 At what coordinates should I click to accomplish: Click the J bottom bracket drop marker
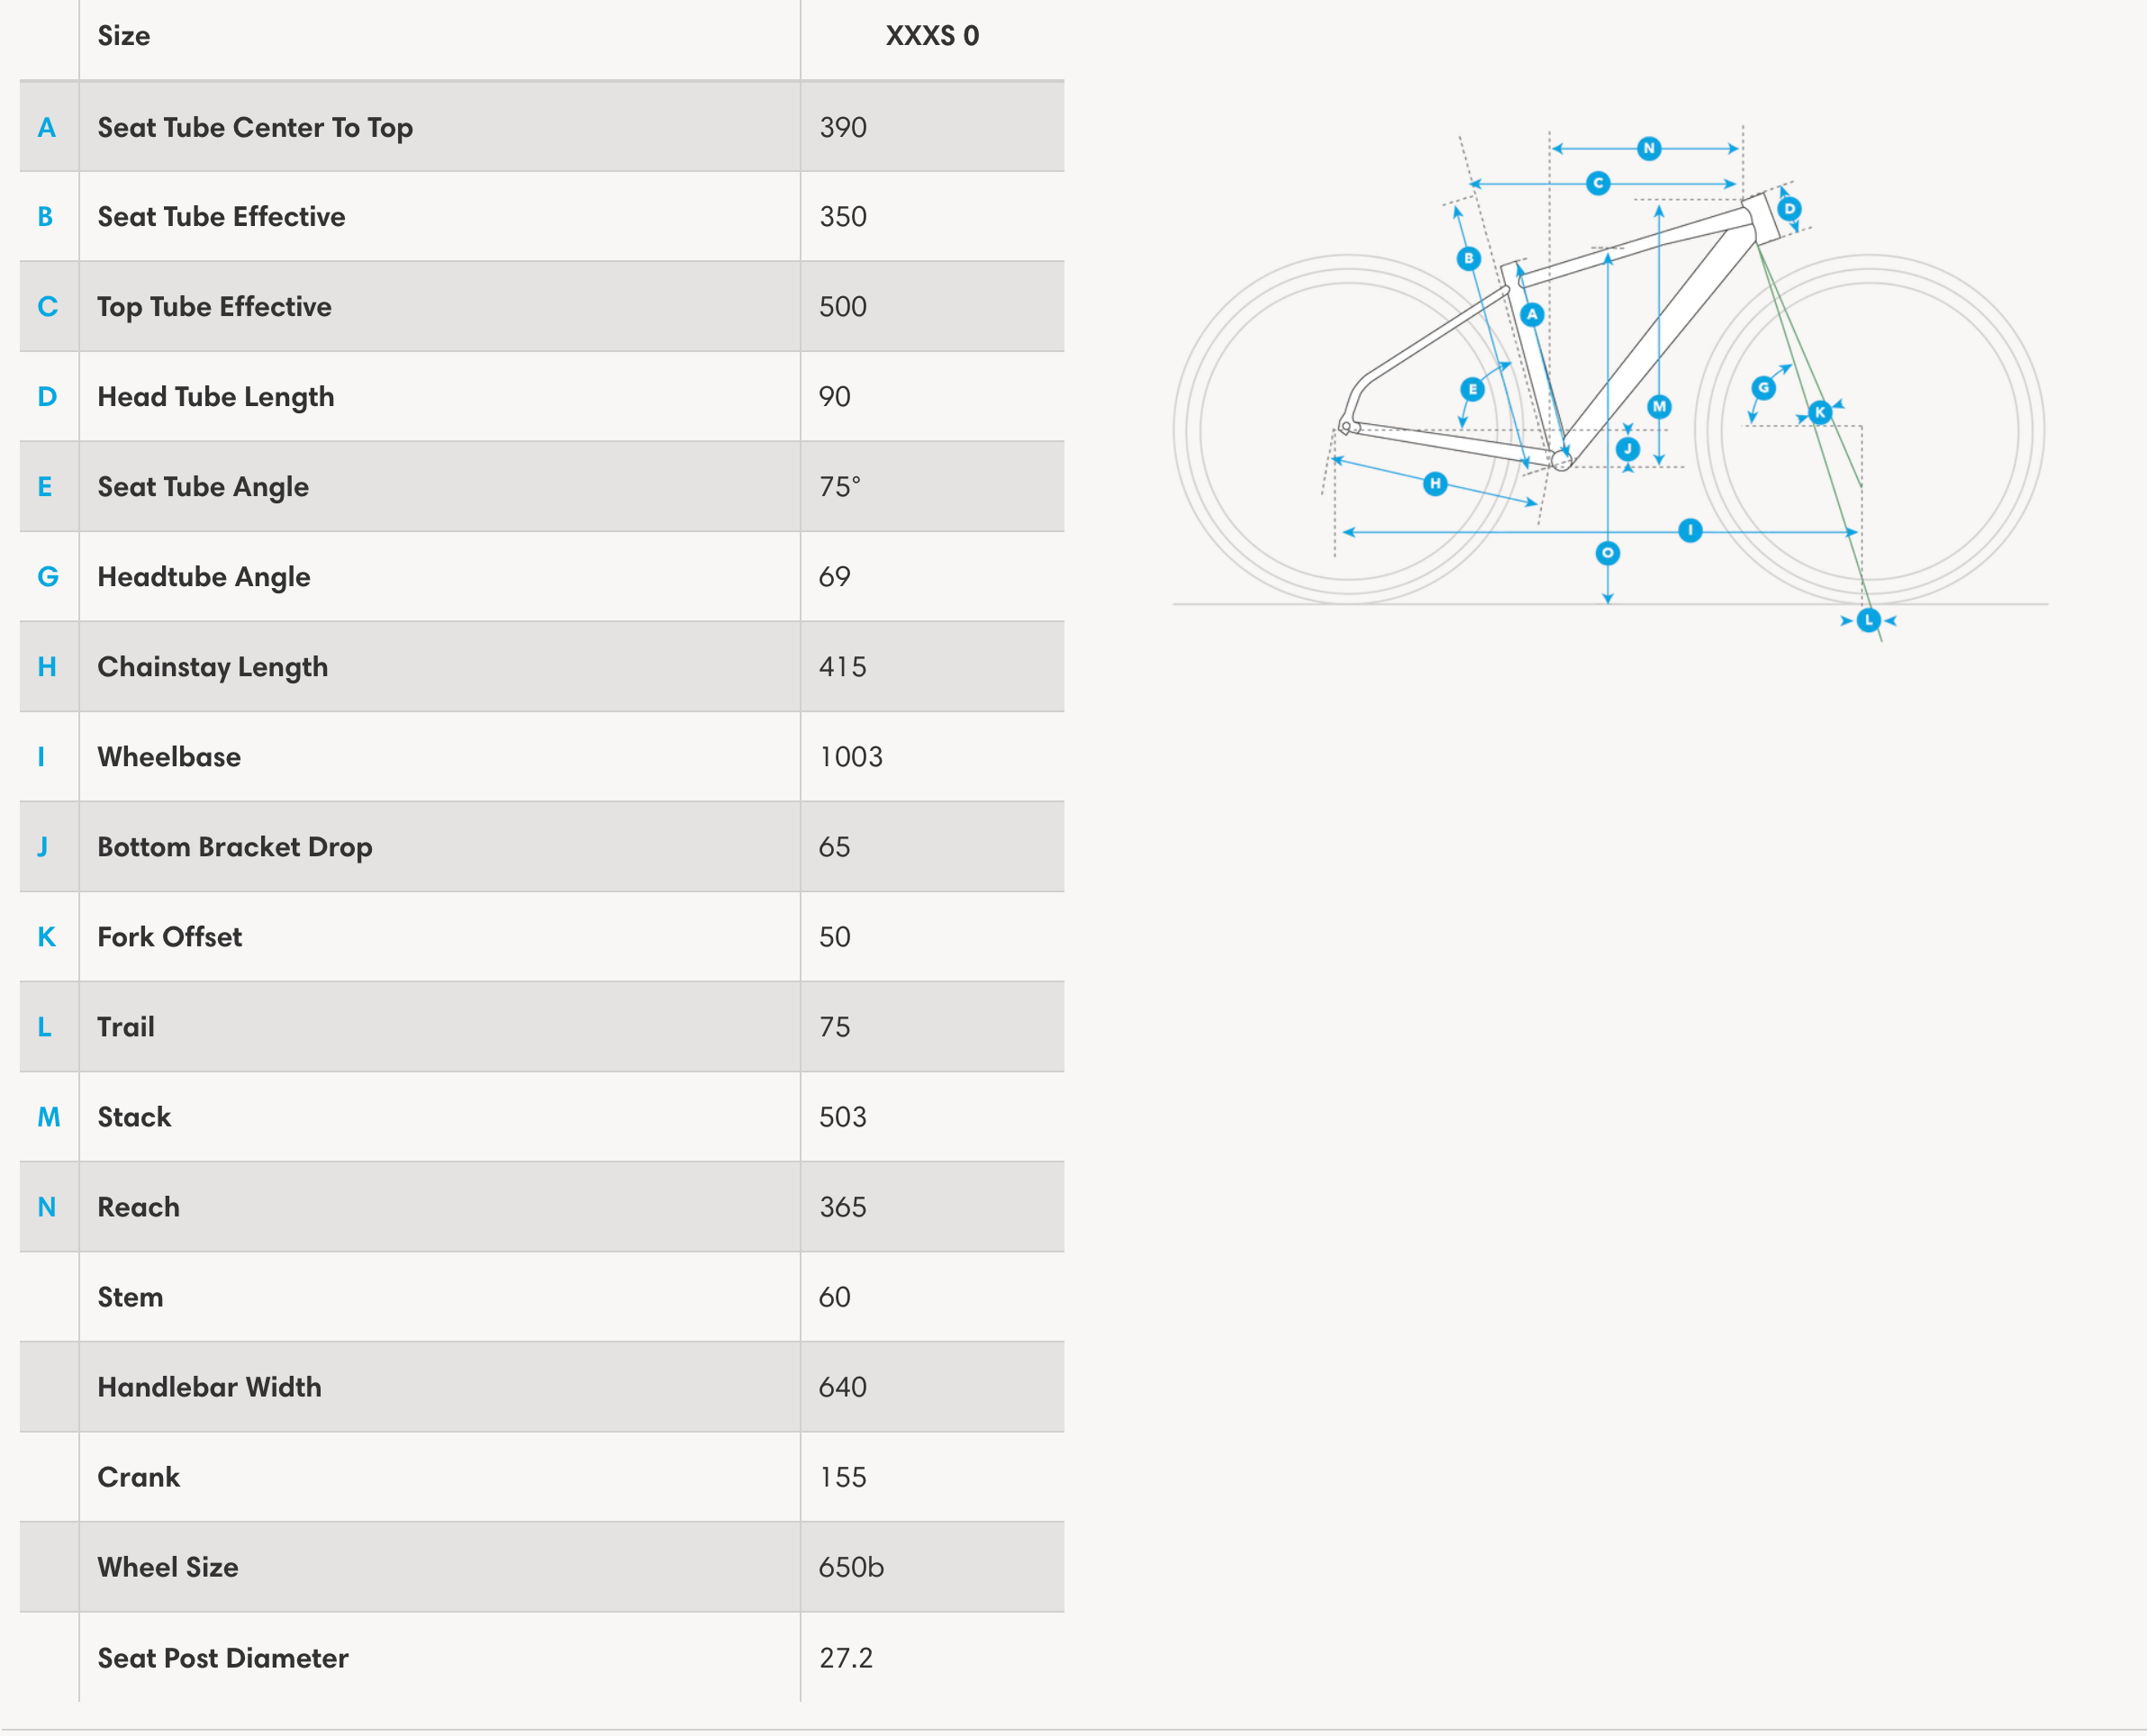(1628, 449)
